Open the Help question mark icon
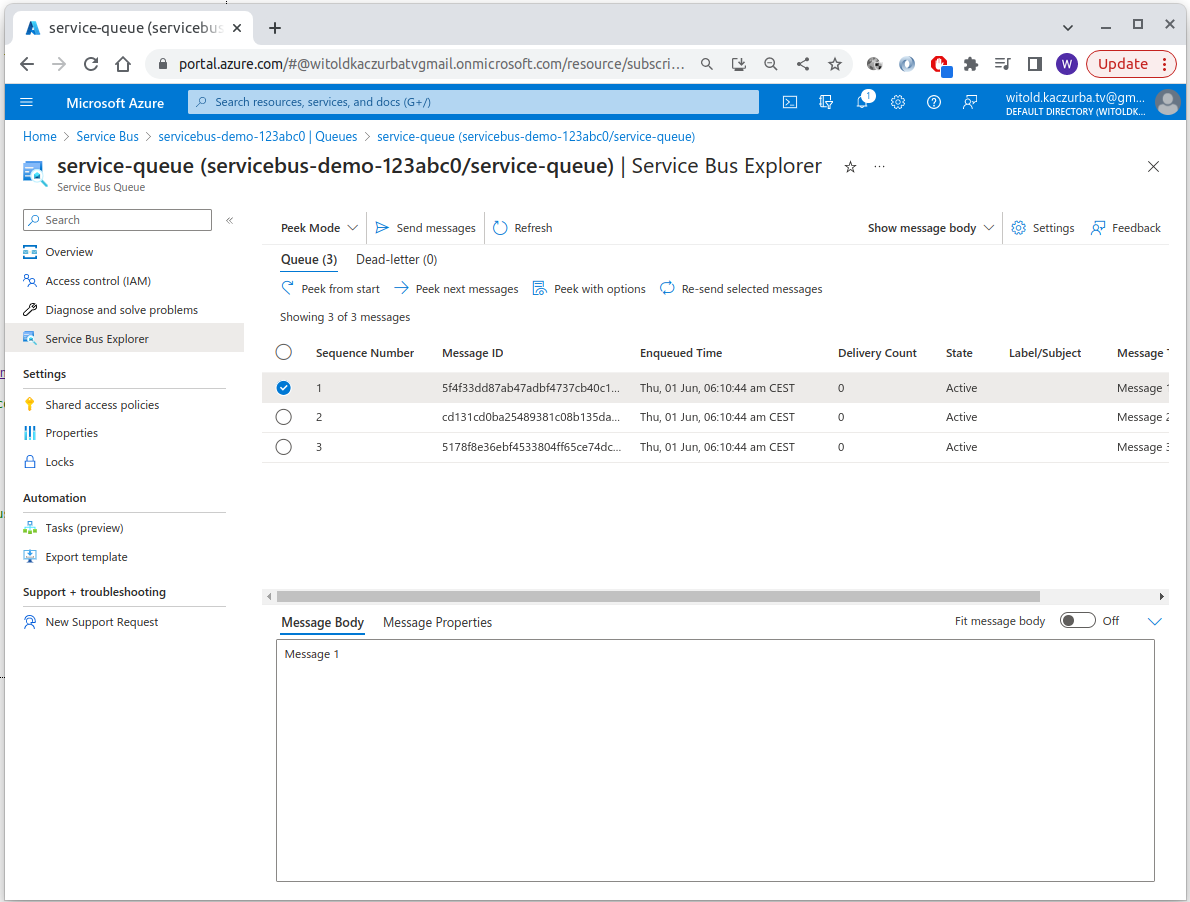This screenshot has width=1190, height=902. (933, 102)
